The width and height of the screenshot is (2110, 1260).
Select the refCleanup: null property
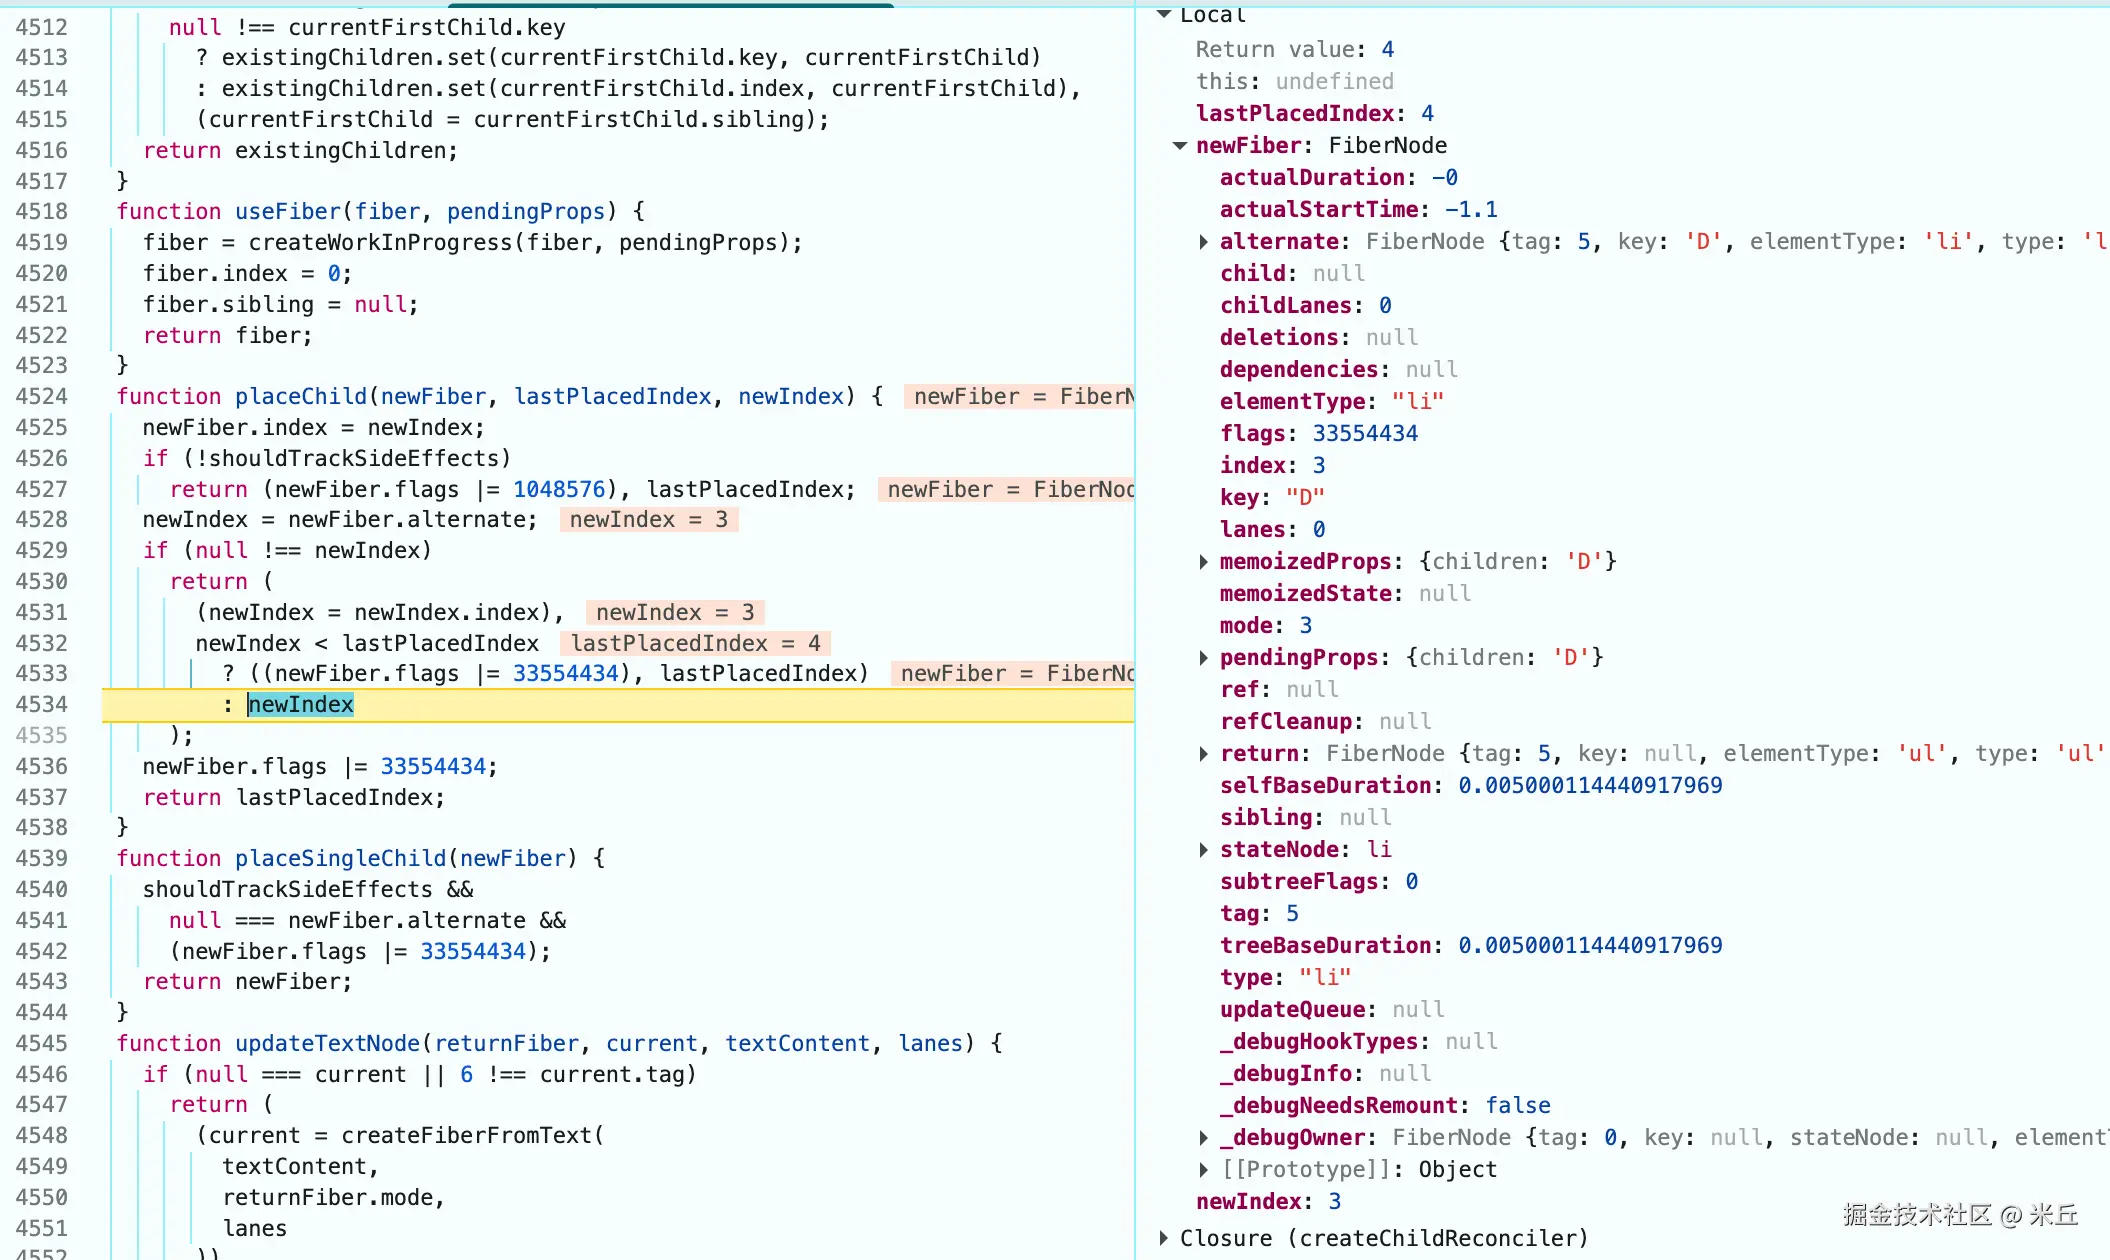pos(1326,722)
